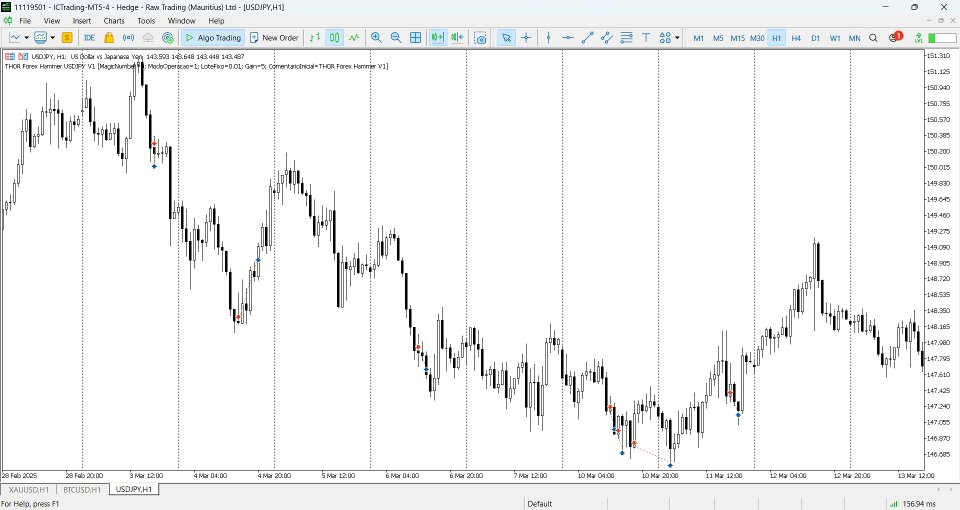Open the VPS cloud icon
960x510 pixels.
click(148, 38)
